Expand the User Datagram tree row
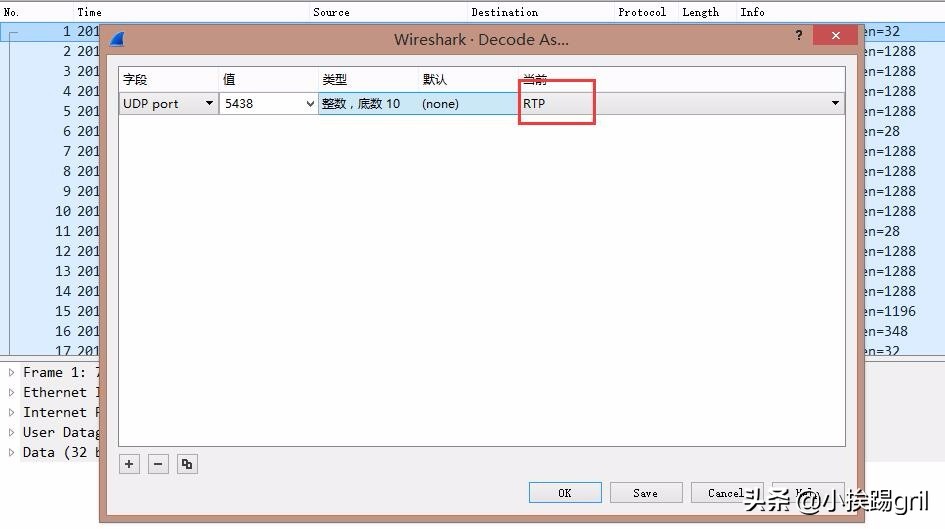Viewport: 945px width, 529px height. click(x=11, y=432)
